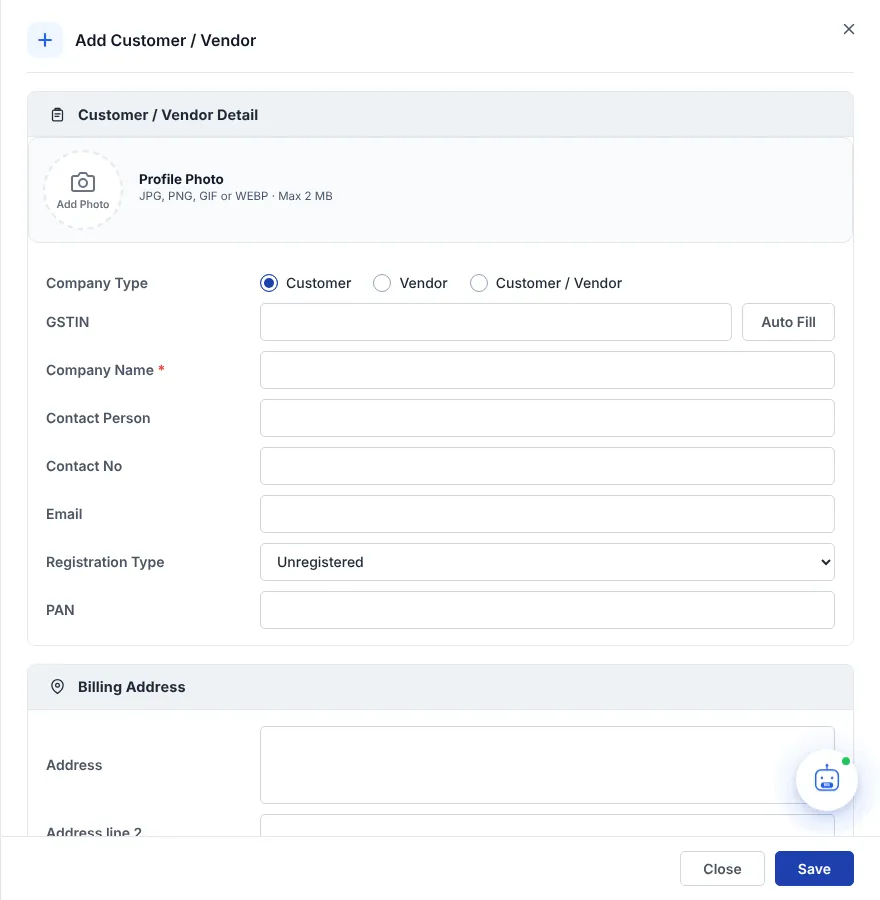The width and height of the screenshot is (880, 900).
Task: Open the chatbot assistant robot icon
Action: tap(827, 779)
